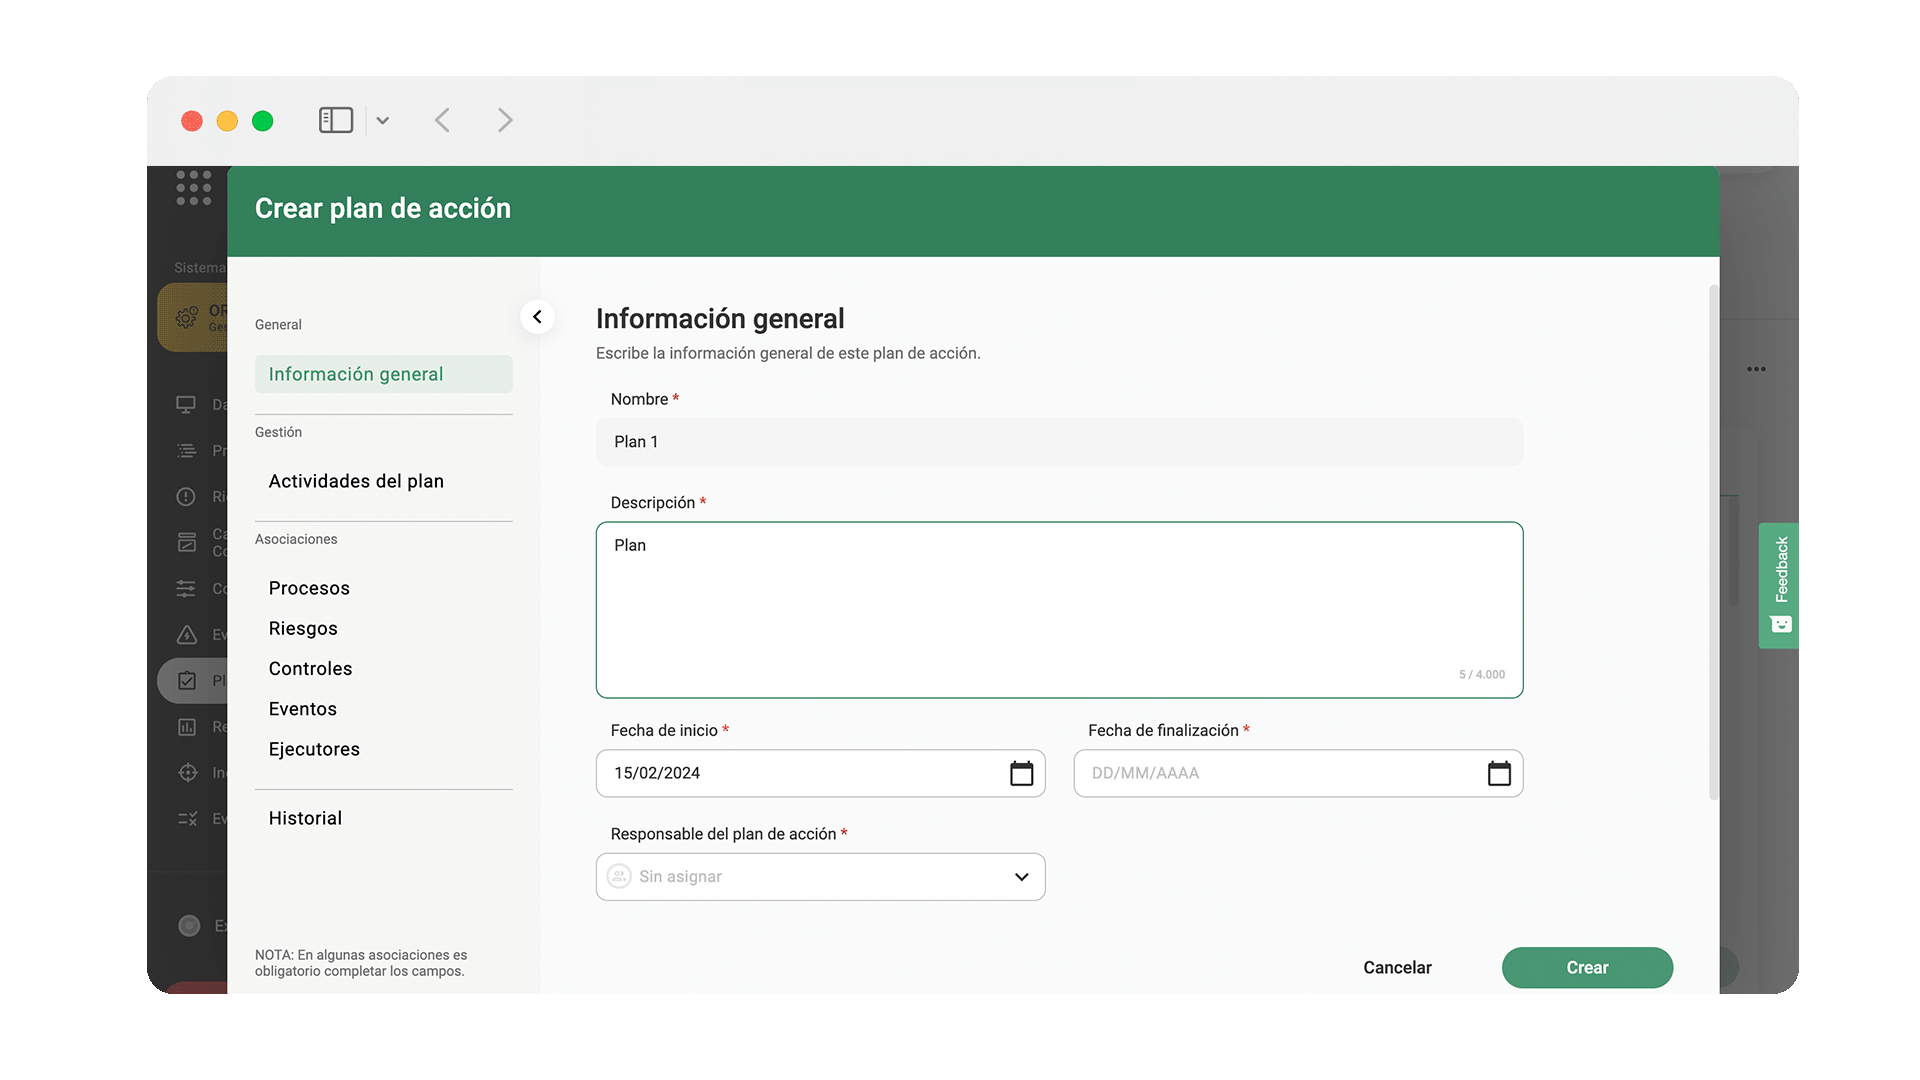Open the end date calendar picker
Image resolution: width=1920 pixels, height=1080 pixels.
pyautogui.click(x=1499, y=773)
